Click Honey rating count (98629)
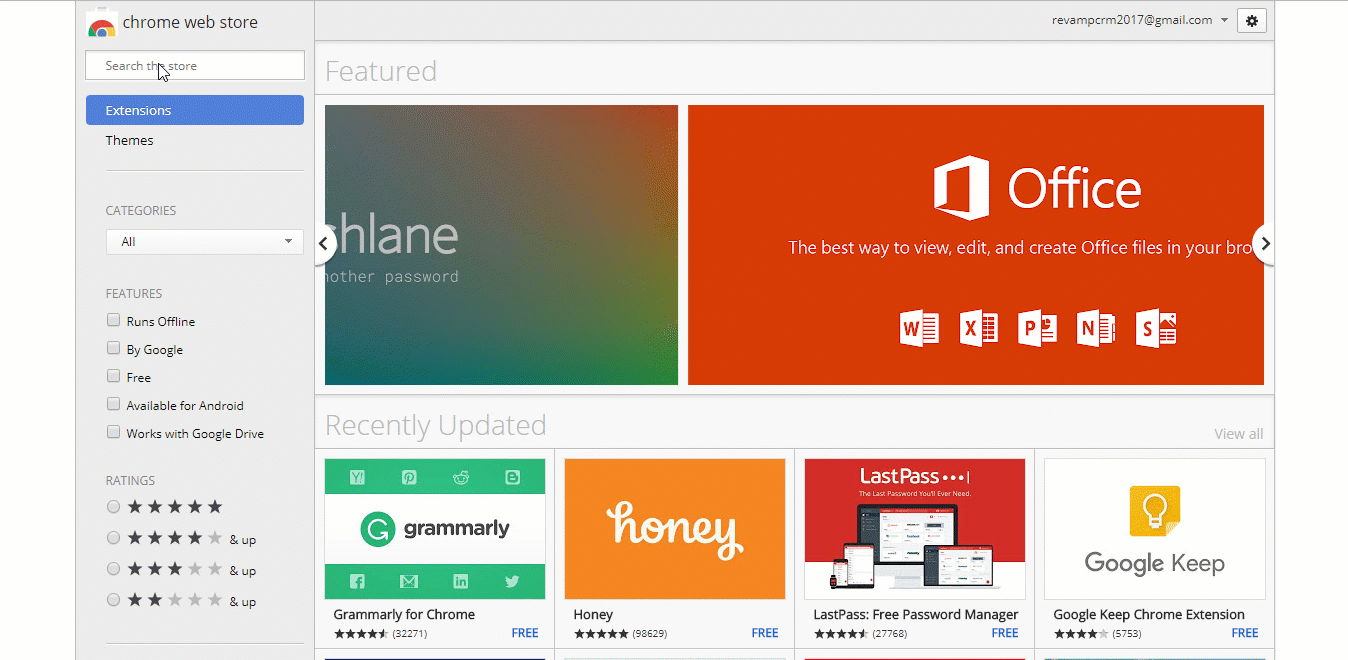The height and width of the screenshot is (660, 1348). [x=650, y=634]
